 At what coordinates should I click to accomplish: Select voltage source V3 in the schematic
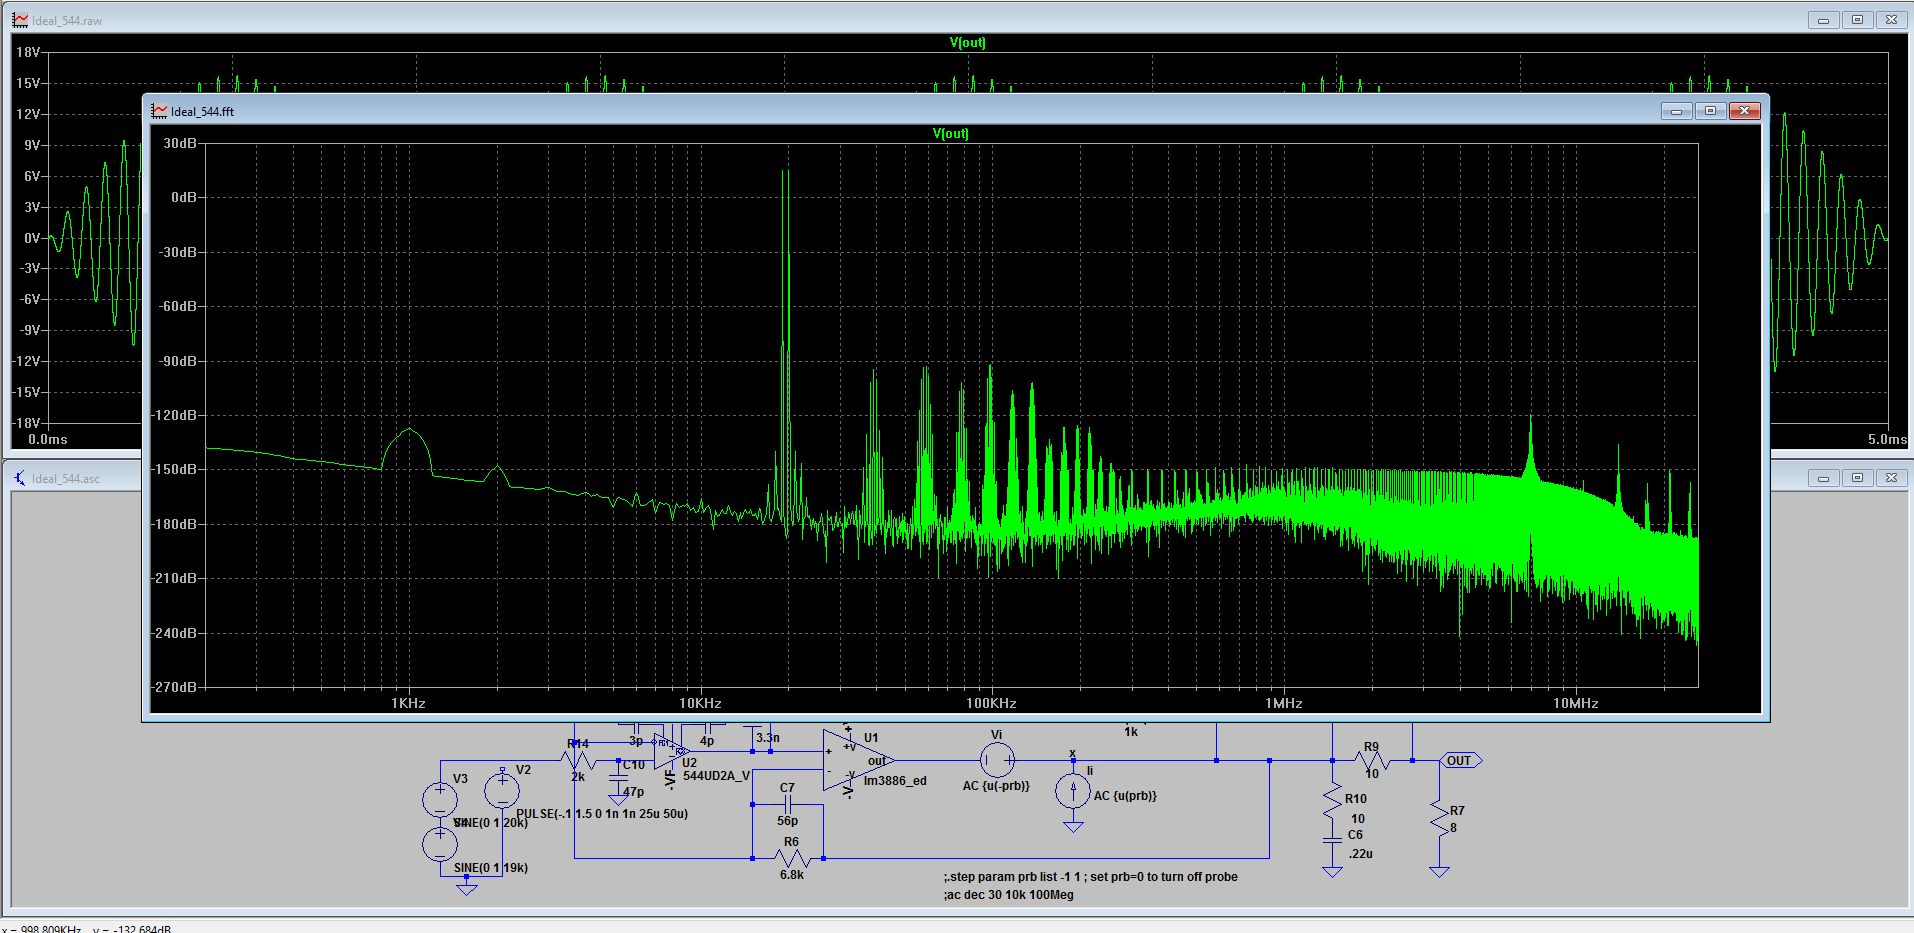point(440,799)
